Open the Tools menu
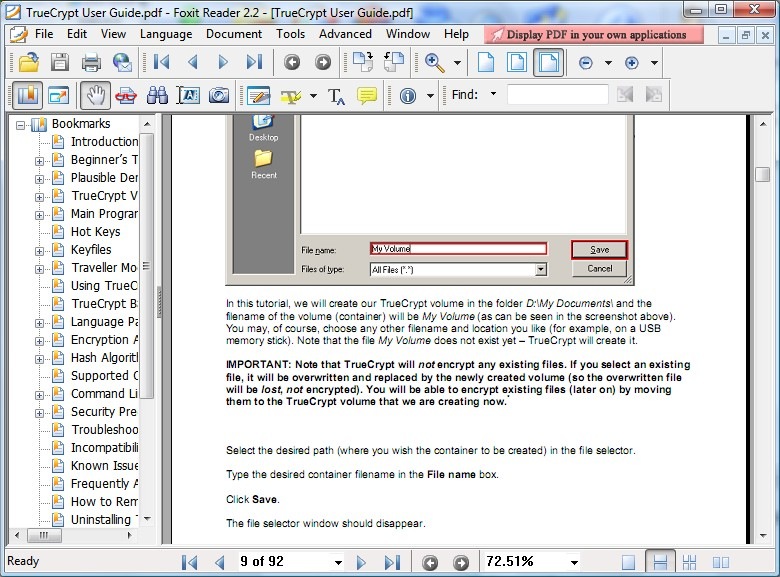The image size is (780, 577). coord(291,34)
